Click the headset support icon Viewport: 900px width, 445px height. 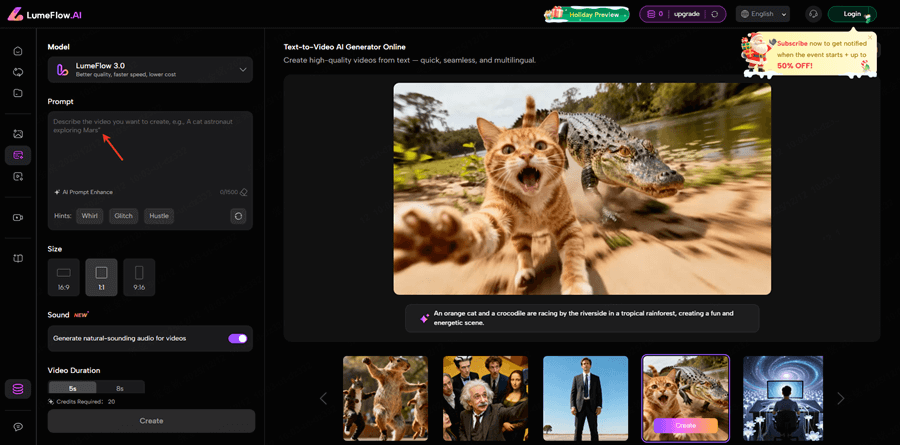point(813,14)
